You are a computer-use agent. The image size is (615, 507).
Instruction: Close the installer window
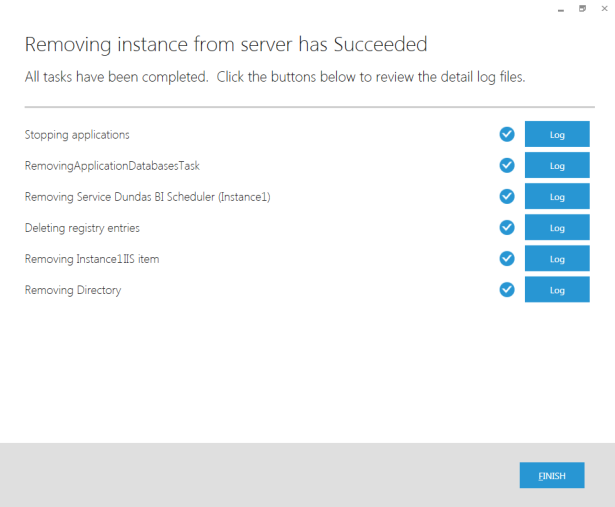pos(604,9)
